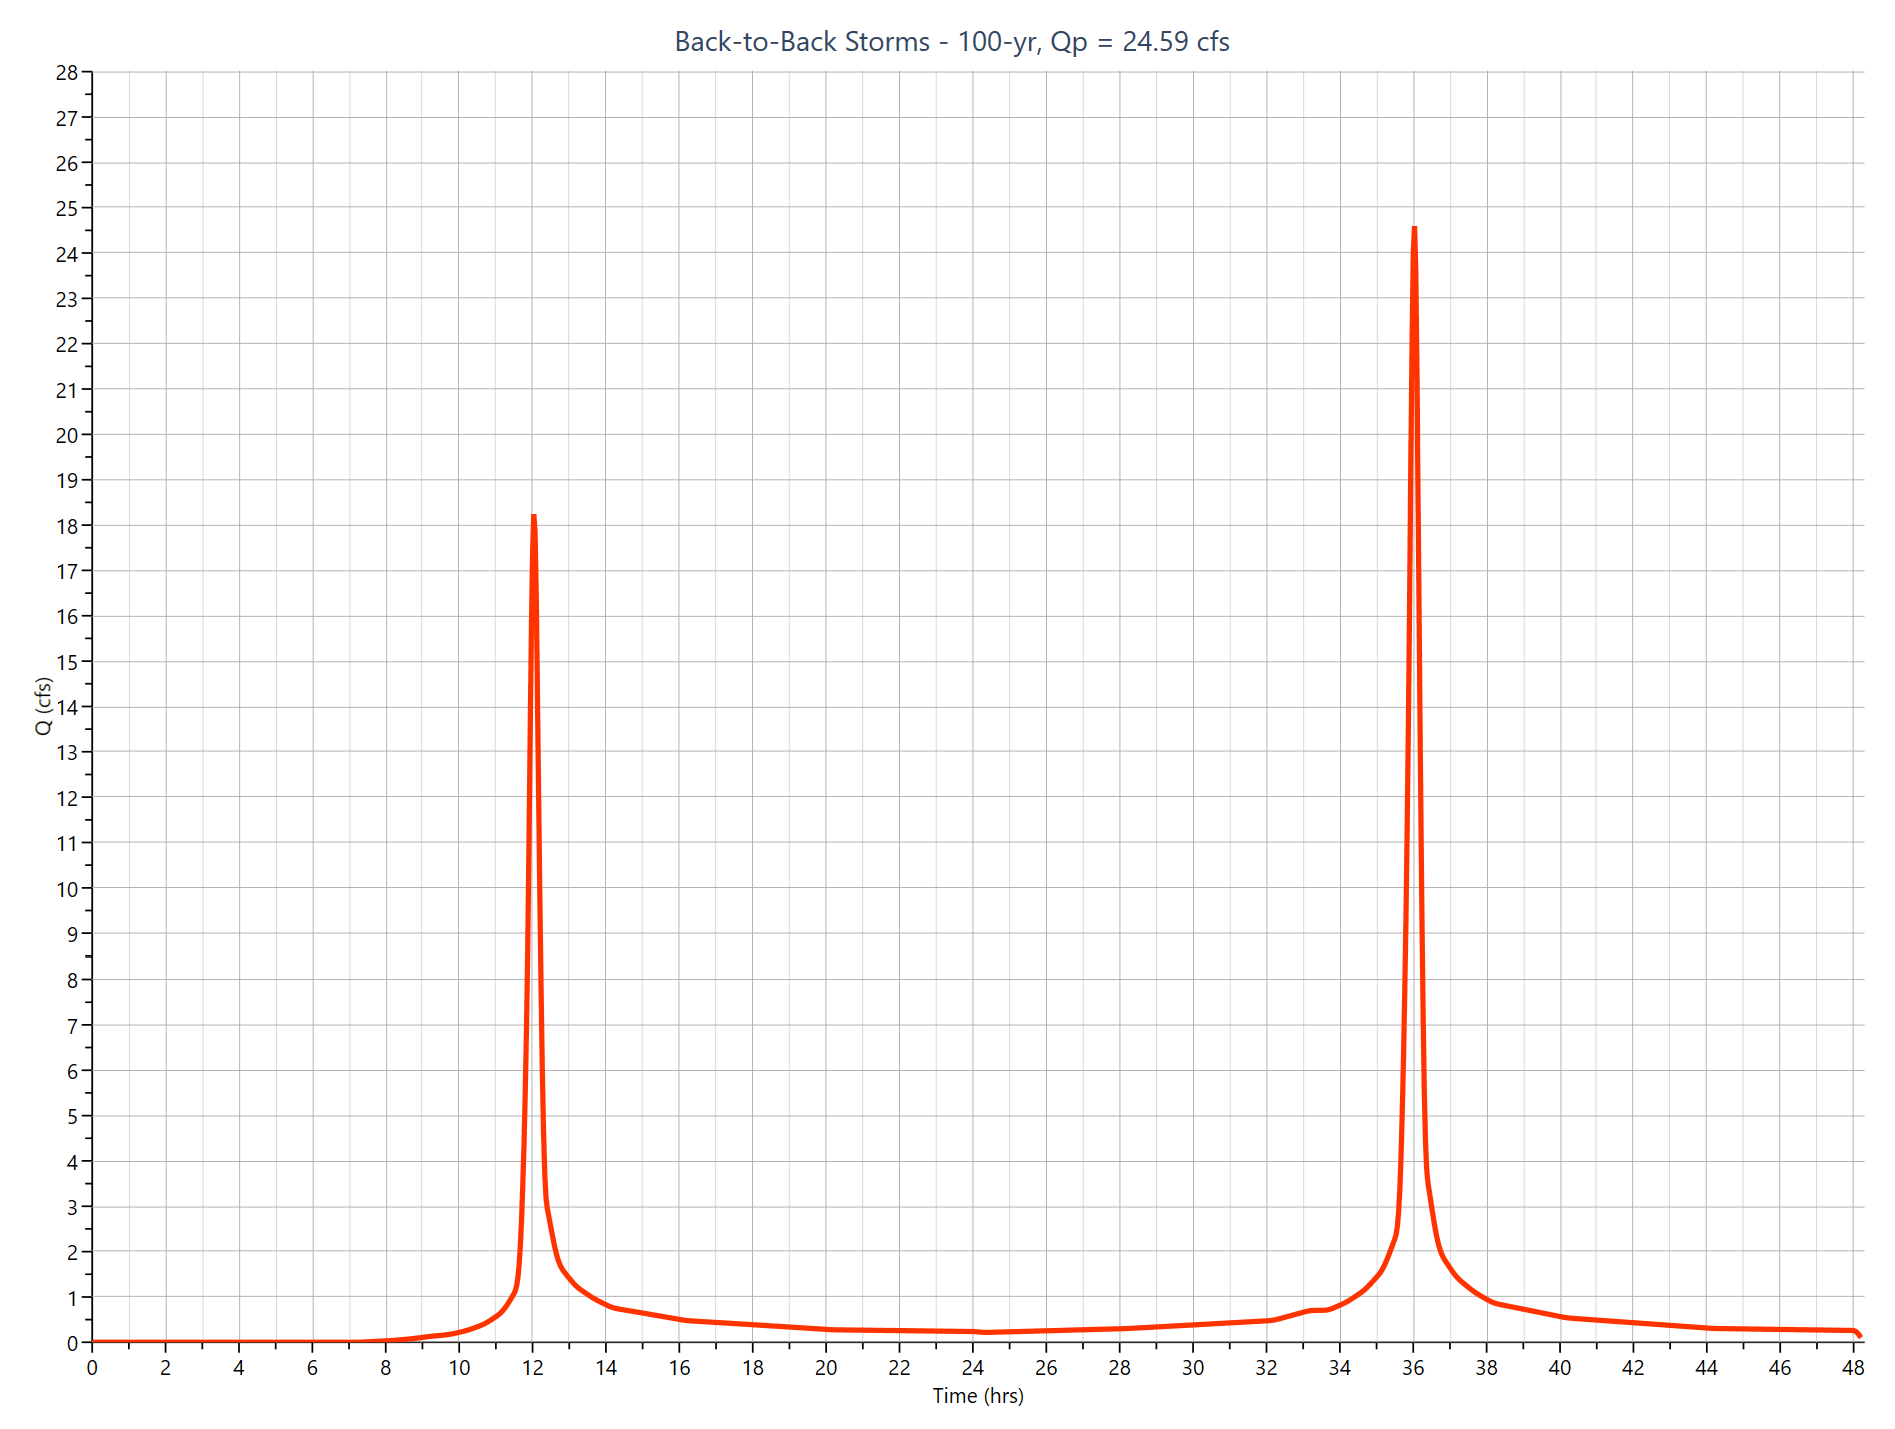Click the baseline flow near hour 4
The image size is (1895, 1429).
[240, 1340]
